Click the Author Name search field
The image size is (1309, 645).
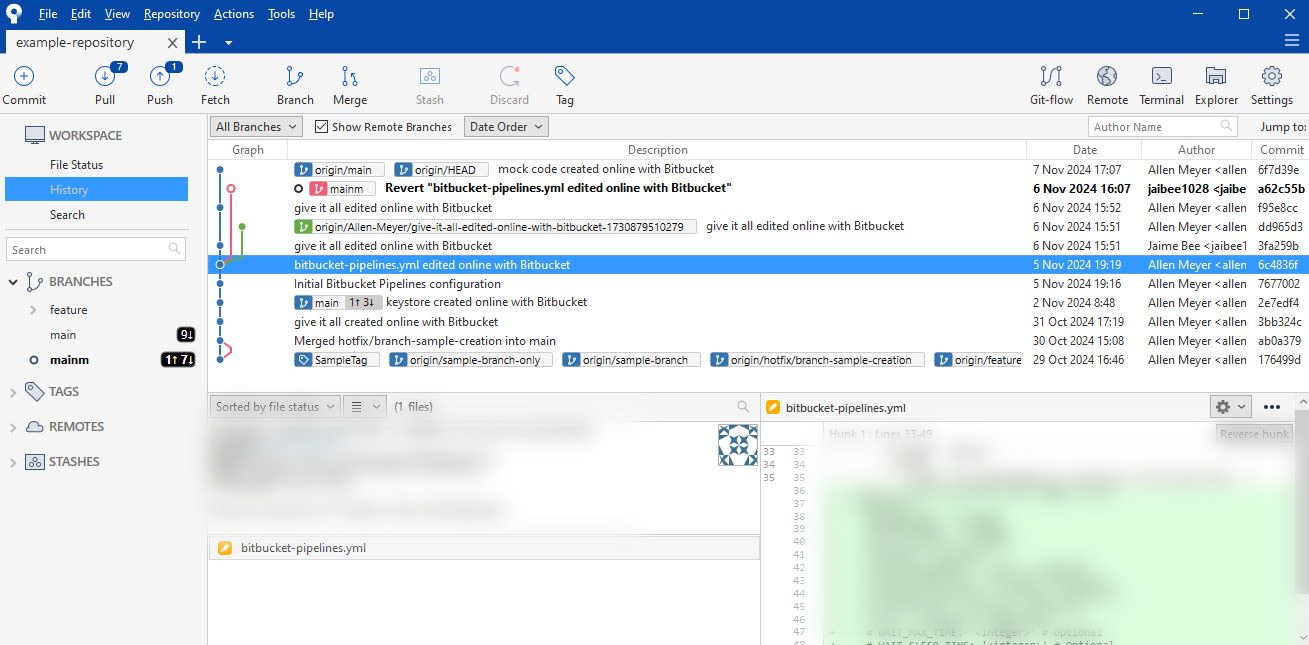1155,127
